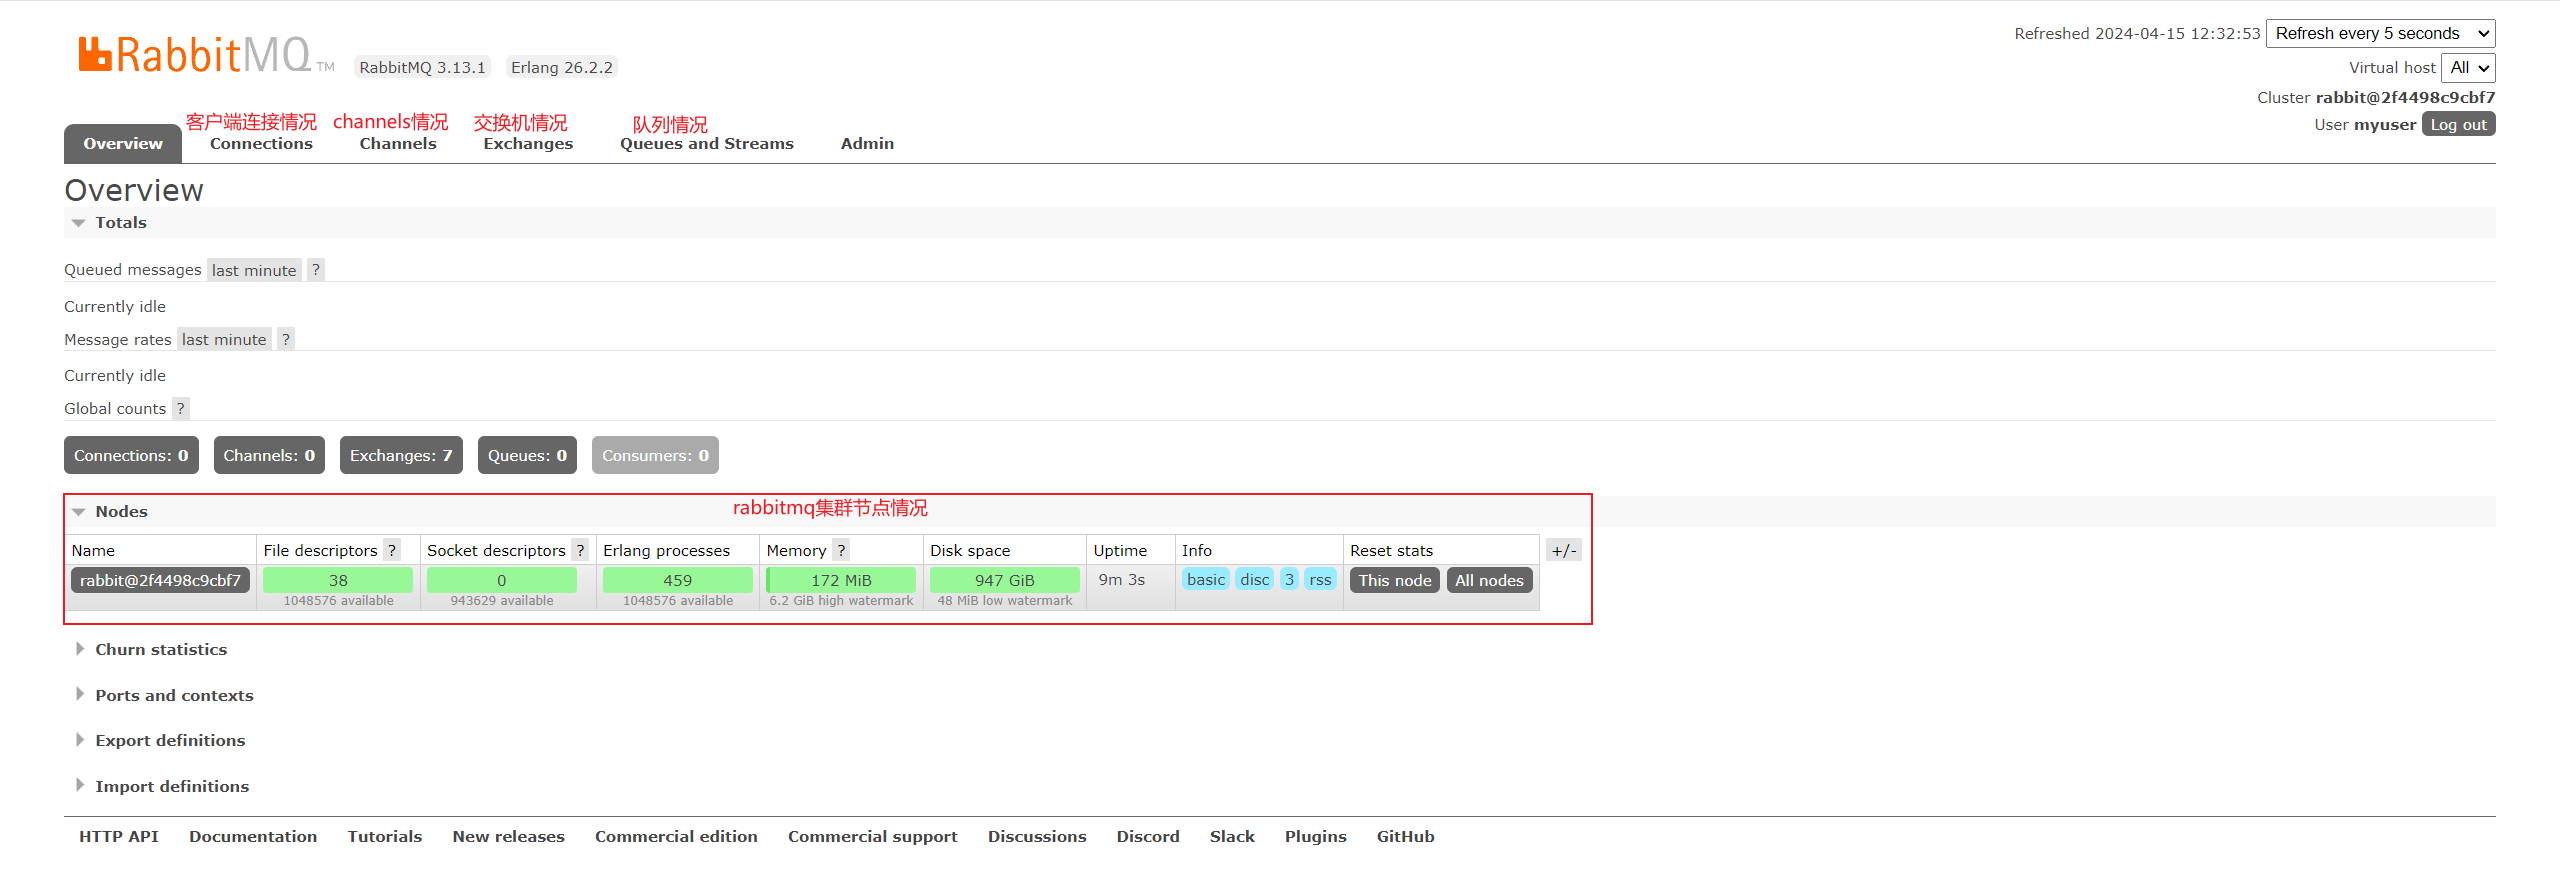Switch to the Channels tab
The width and height of the screenshot is (2560, 870).
(x=398, y=144)
